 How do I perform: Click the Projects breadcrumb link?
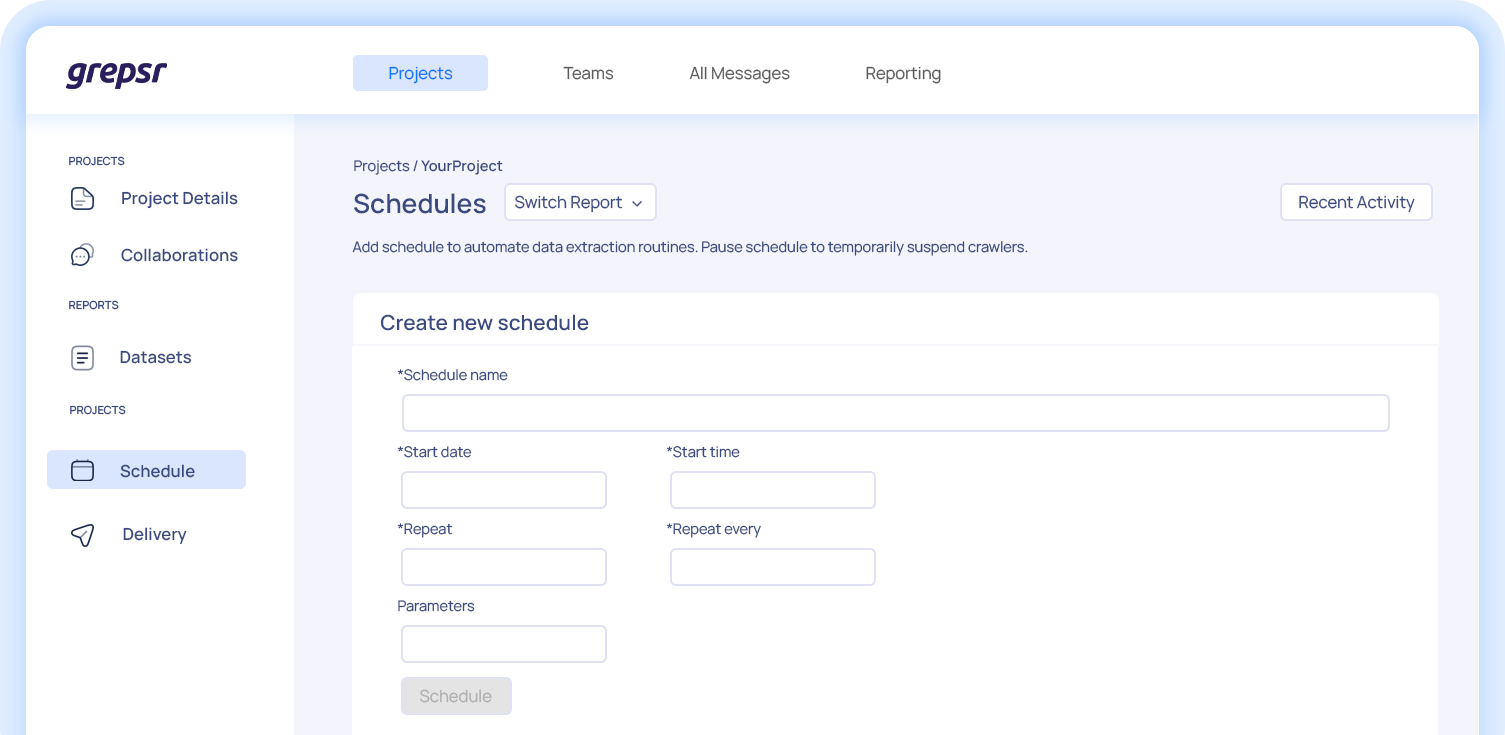[381, 166]
